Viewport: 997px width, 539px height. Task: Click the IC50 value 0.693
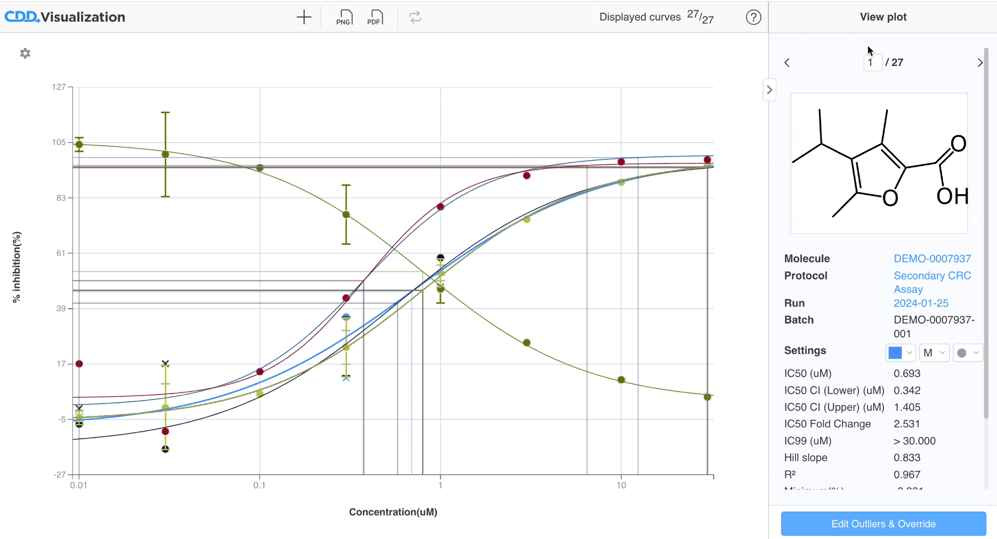907,373
